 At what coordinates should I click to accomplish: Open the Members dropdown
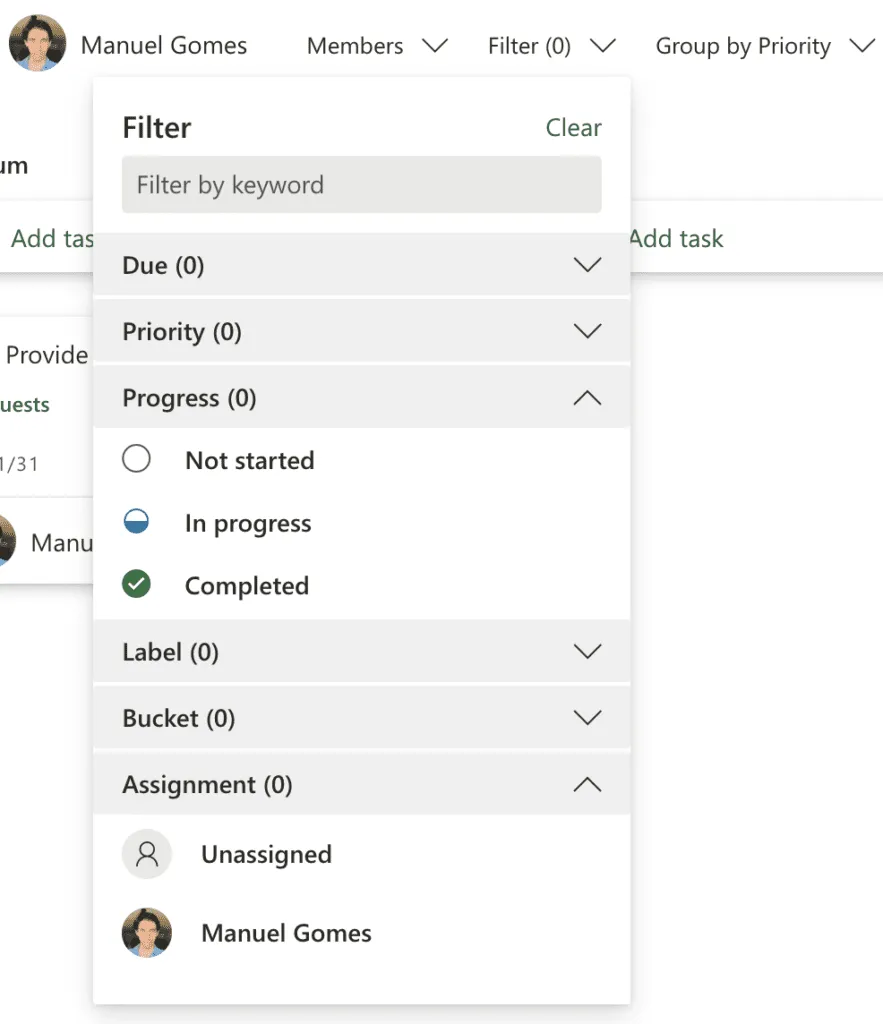376,46
